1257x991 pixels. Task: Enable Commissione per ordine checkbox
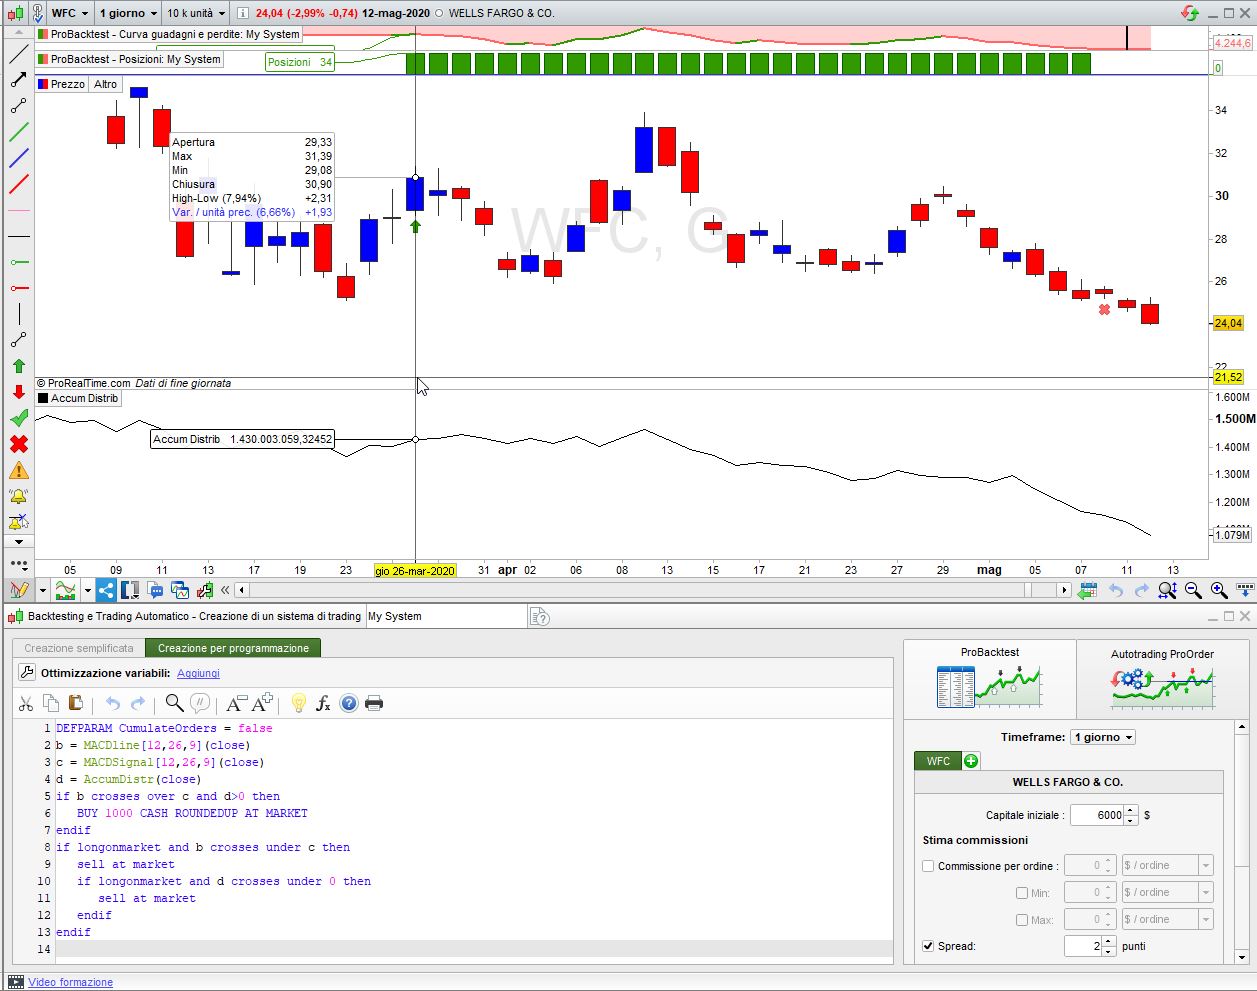tap(928, 866)
